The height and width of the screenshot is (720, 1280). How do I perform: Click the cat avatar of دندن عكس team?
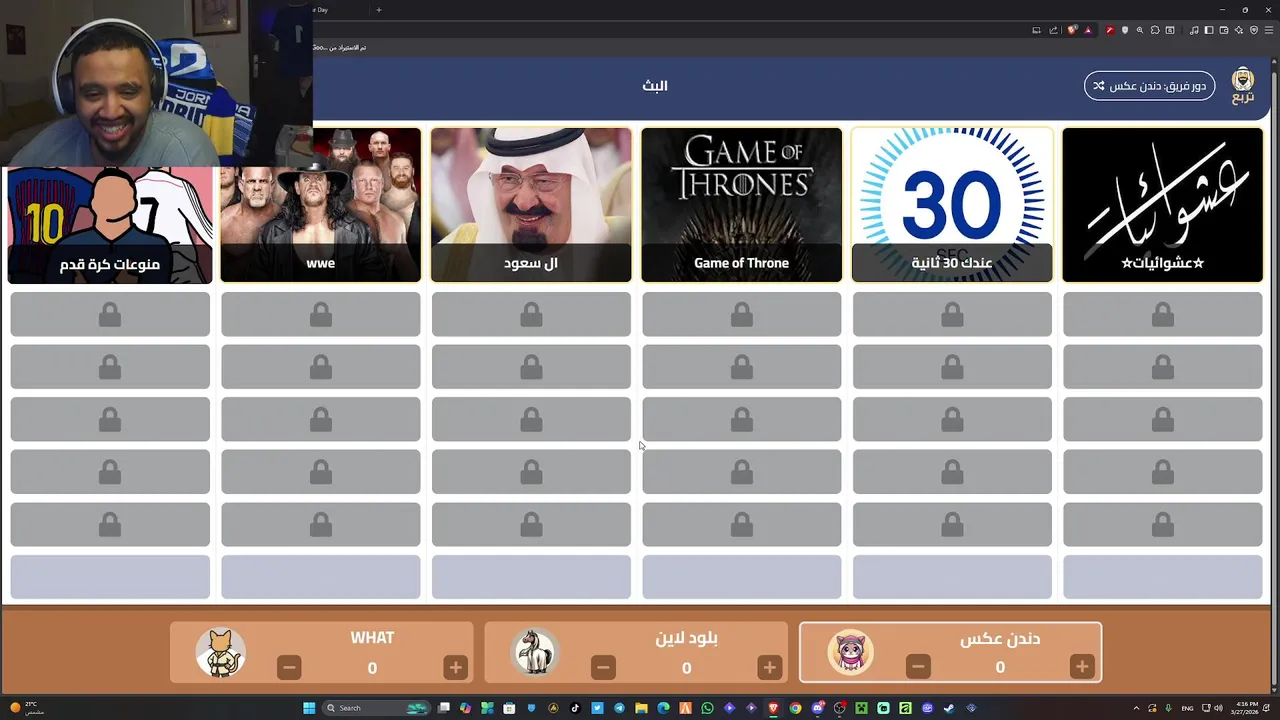point(851,652)
